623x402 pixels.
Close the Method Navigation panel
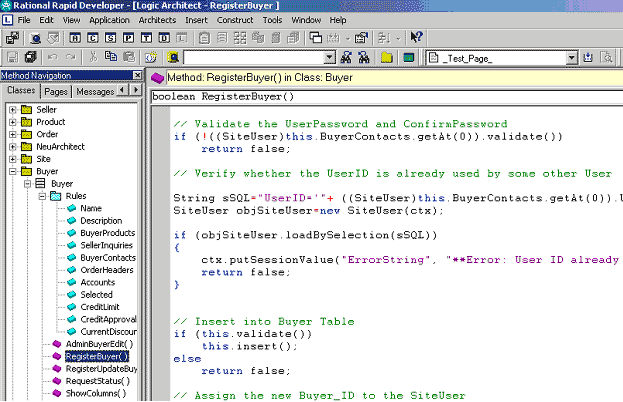click(x=136, y=76)
